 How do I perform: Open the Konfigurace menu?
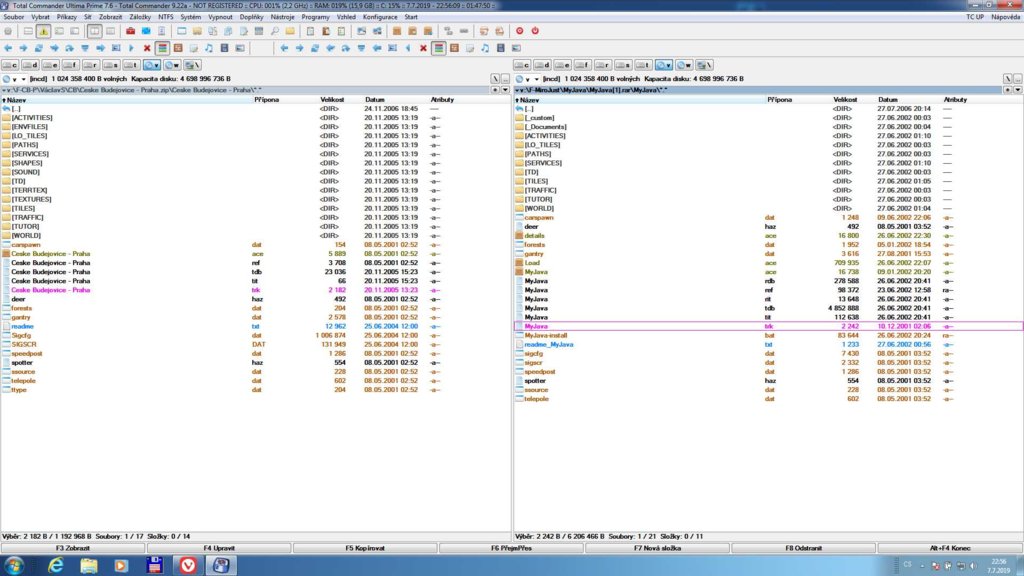point(380,17)
